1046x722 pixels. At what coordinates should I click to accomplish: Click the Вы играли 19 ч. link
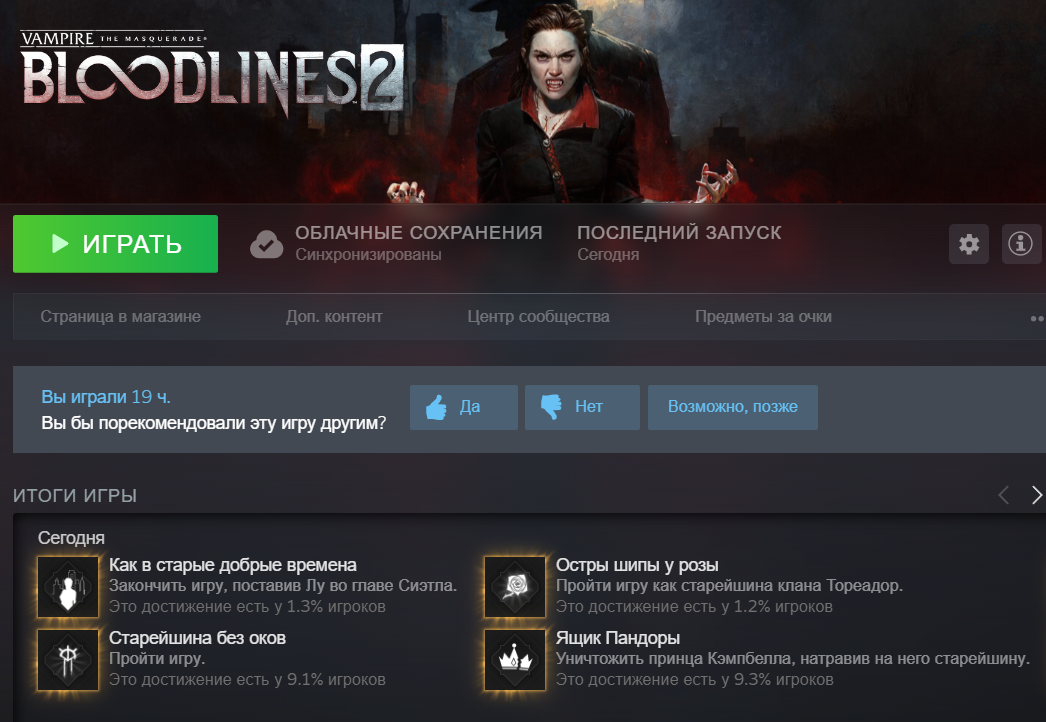tap(106, 397)
